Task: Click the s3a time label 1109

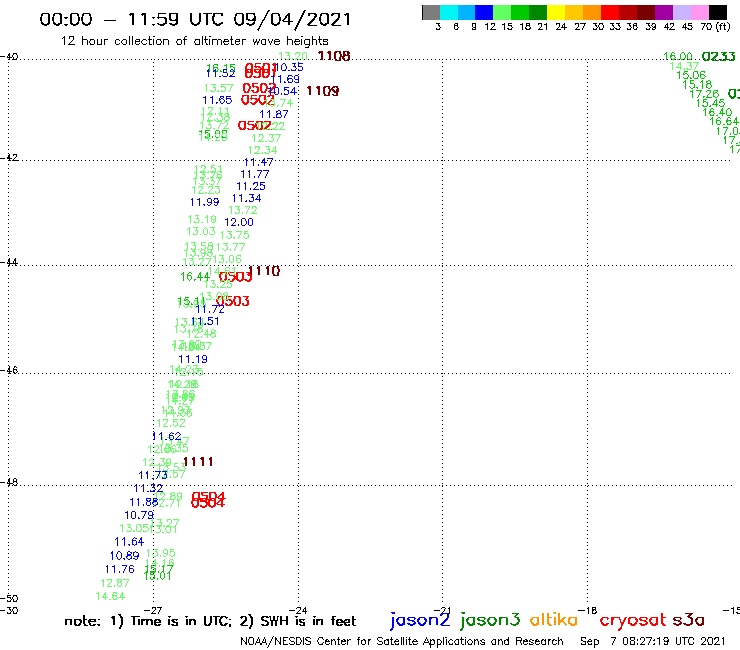Action: (x=323, y=91)
